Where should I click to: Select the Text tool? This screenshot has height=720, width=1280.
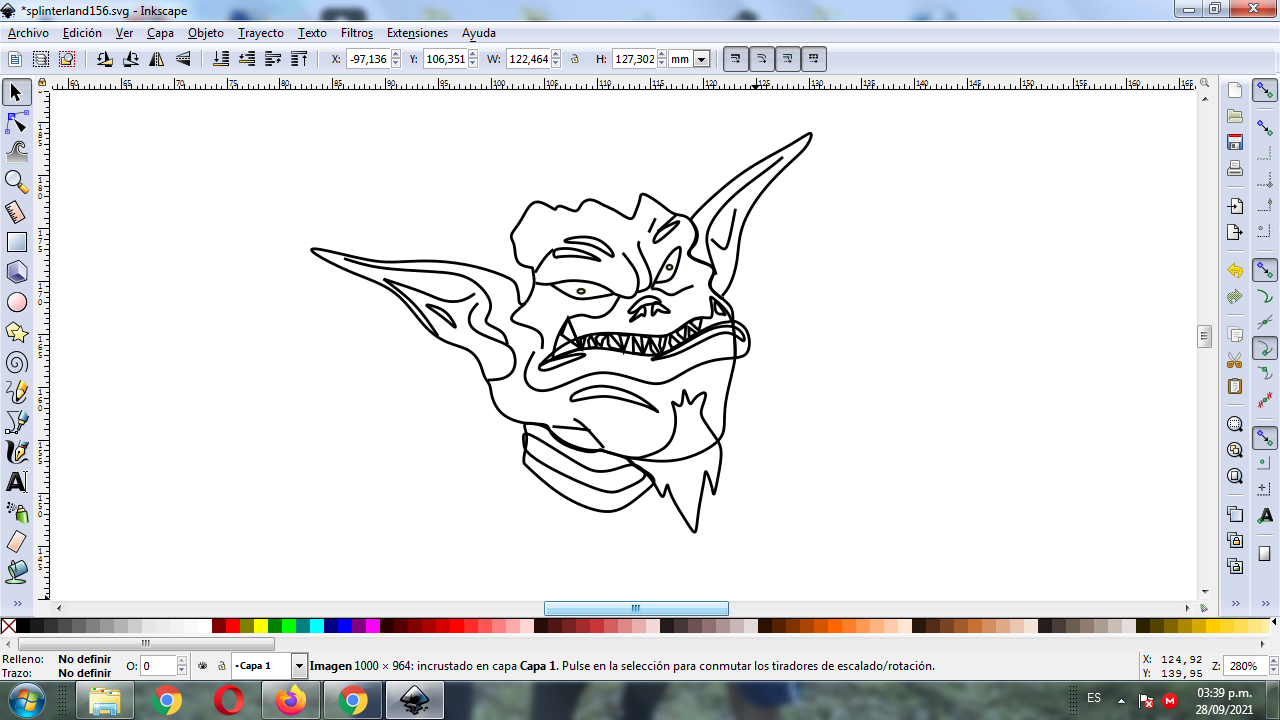(x=16, y=482)
